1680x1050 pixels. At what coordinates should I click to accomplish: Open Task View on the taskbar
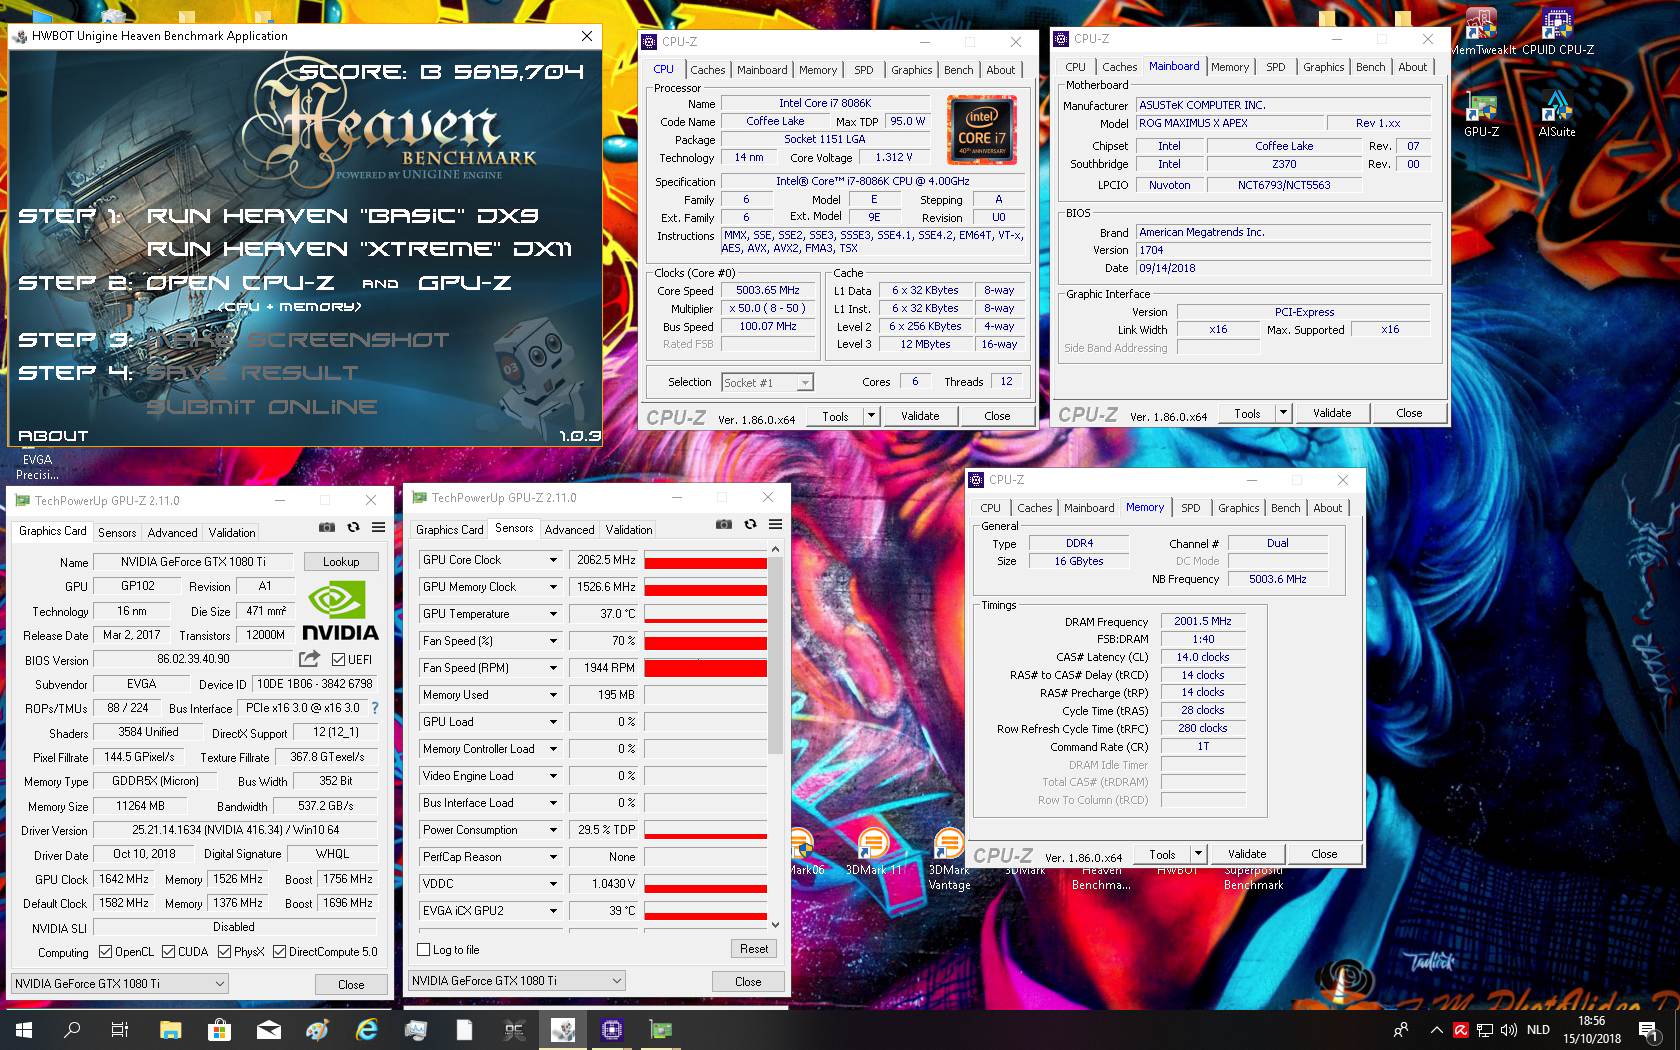click(120, 1029)
